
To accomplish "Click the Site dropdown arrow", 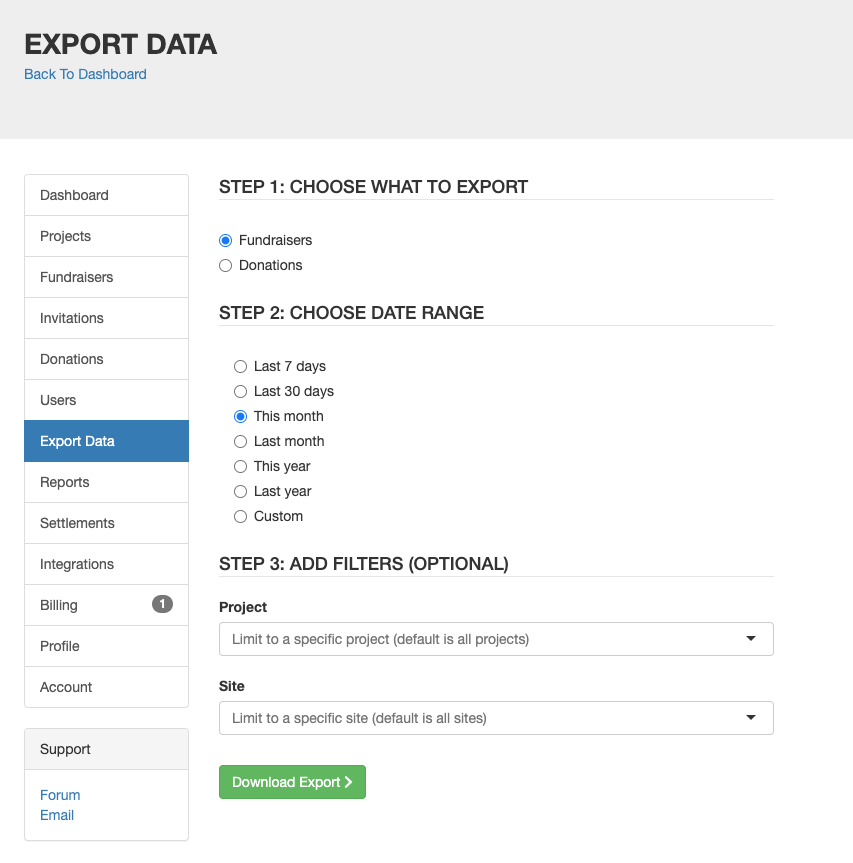I will click(751, 718).
